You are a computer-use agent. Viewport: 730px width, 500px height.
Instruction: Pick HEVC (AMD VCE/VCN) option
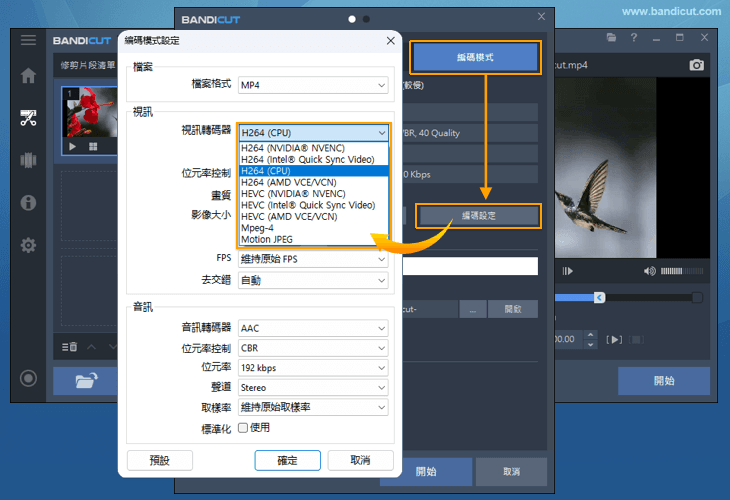[314, 216]
